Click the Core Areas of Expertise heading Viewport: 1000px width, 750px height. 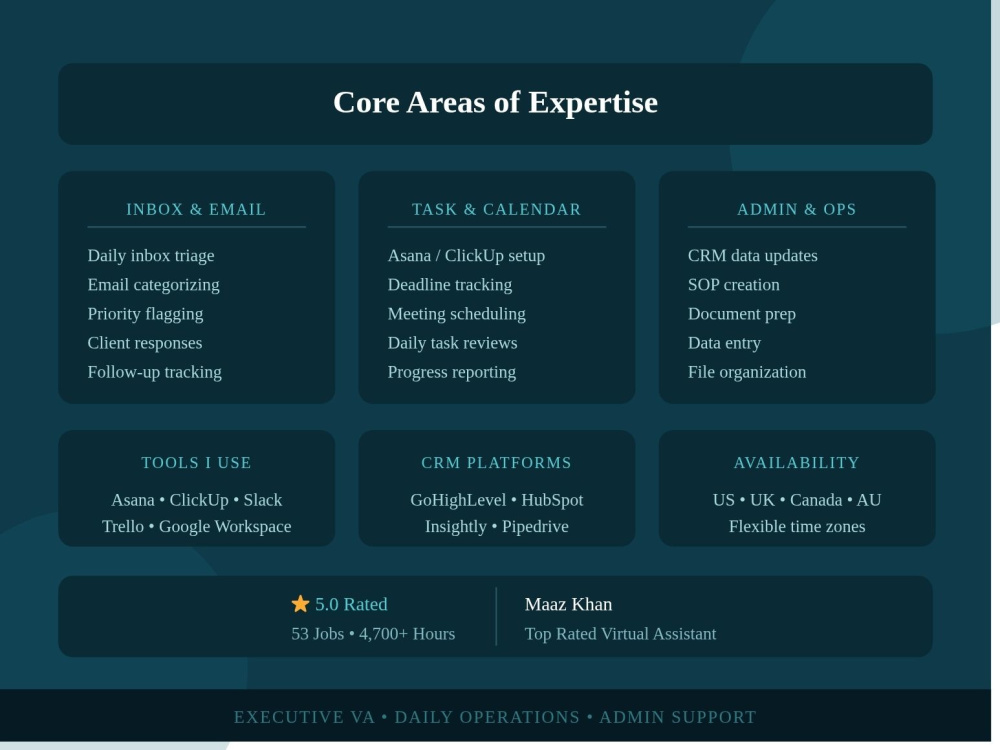(496, 103)
